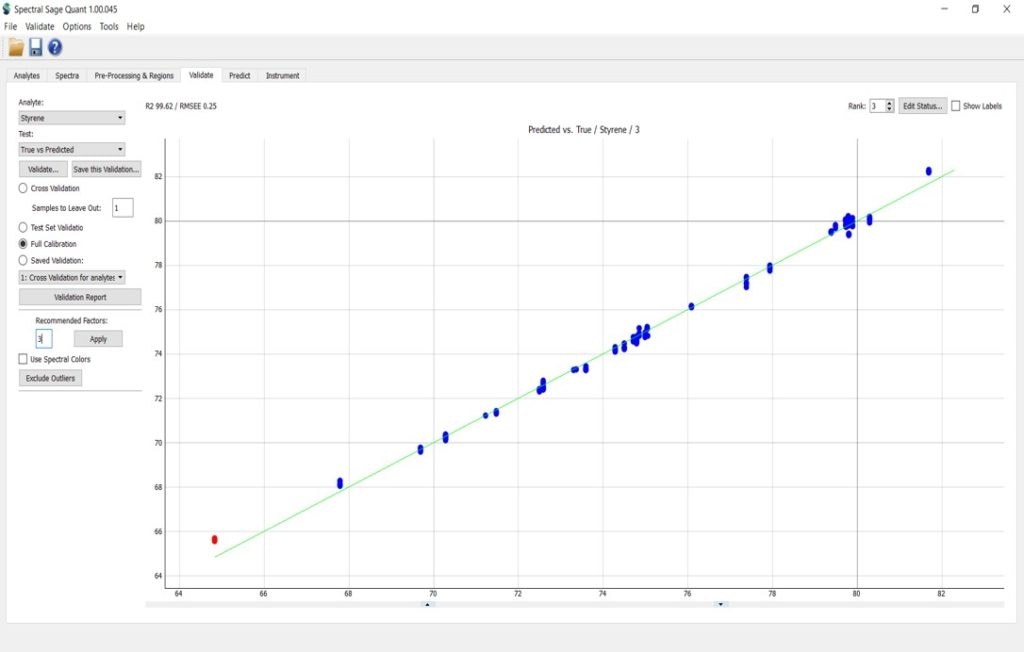Open the Help menu
Viewport: 1024px width, 652px height.
pyautogui.click(x=136, y=27)
